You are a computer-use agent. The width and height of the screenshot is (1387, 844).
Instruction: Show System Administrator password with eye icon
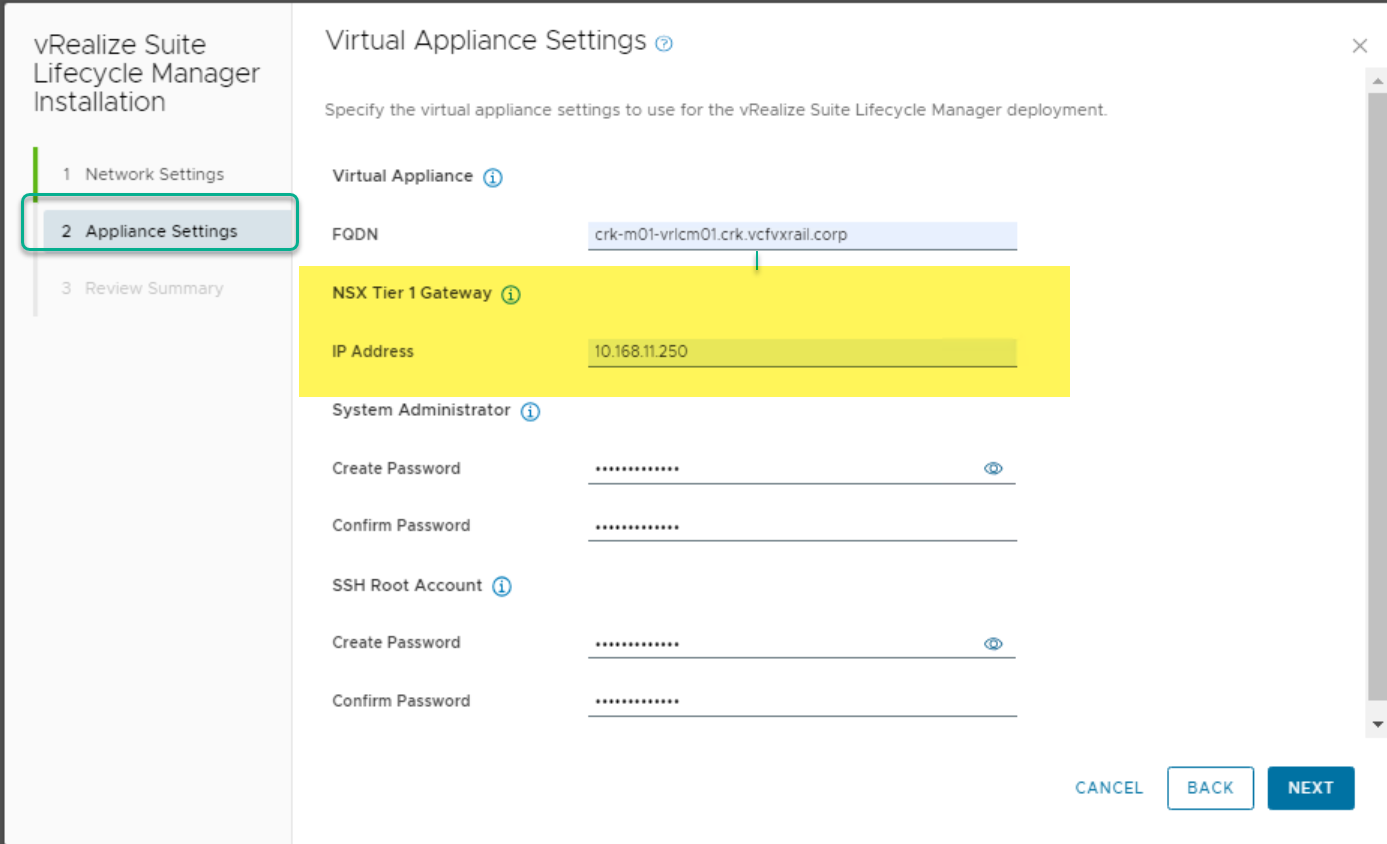[993, 468]
